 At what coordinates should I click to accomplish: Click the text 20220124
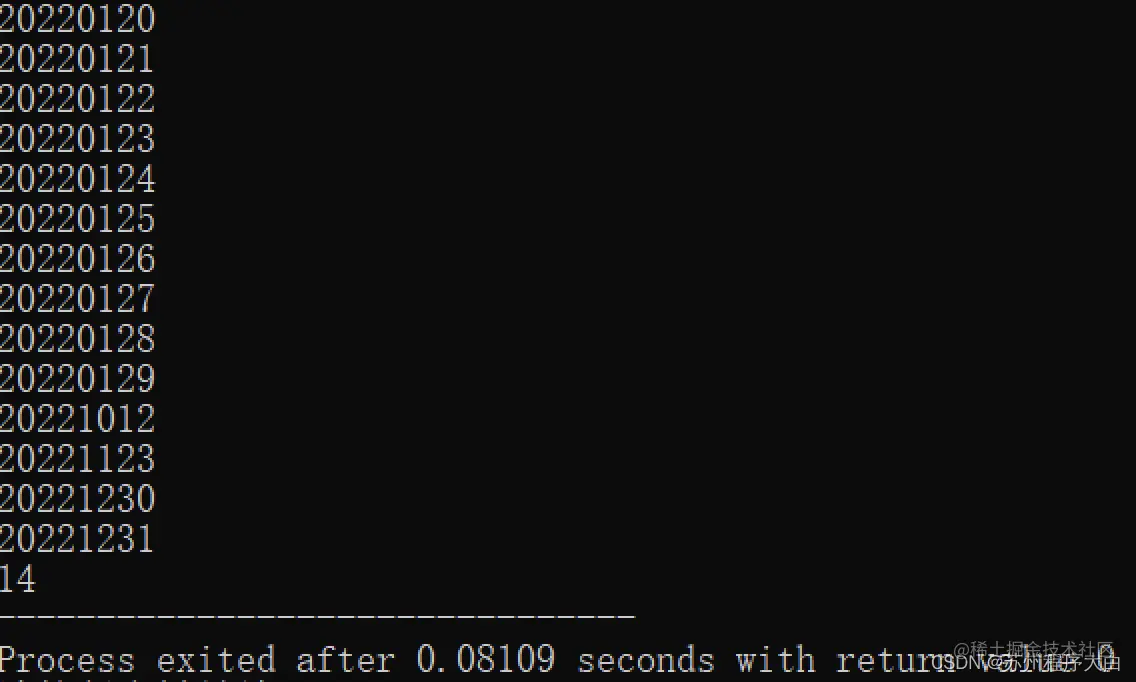tap(77, 179)
